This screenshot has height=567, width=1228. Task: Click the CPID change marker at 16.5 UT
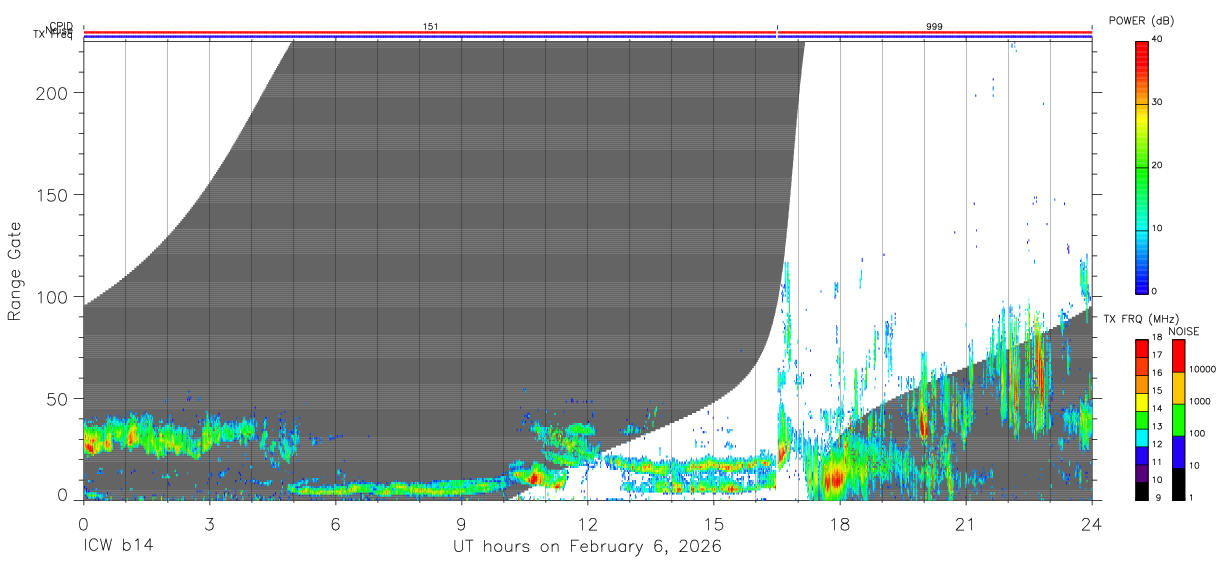[777, 27]
